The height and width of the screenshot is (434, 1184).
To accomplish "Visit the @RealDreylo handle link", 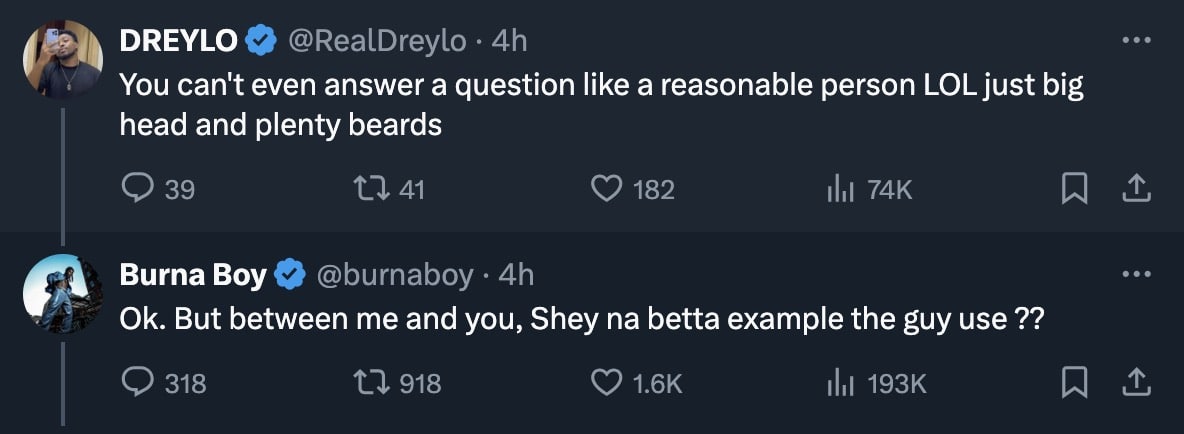I will (x=377, y=40).
